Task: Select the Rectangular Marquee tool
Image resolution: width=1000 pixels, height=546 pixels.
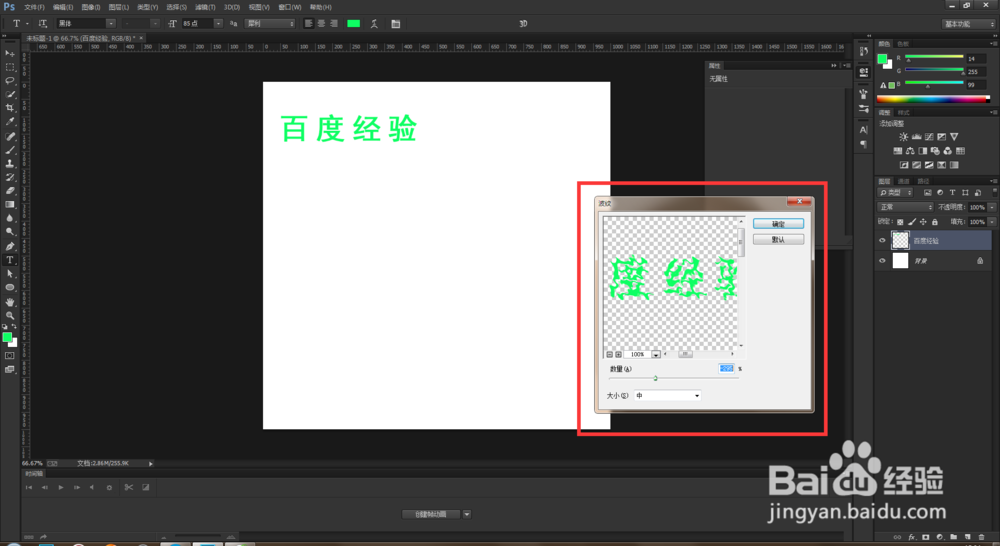Action: [x=10, y=67]
